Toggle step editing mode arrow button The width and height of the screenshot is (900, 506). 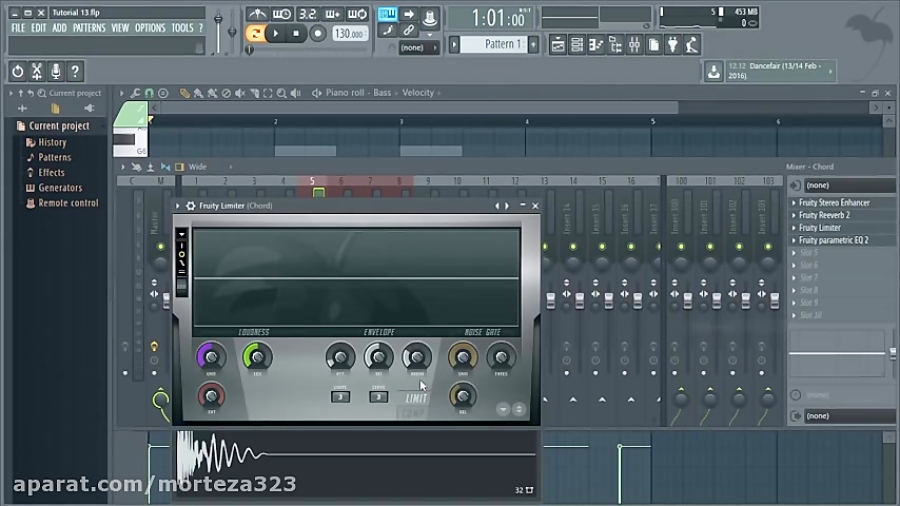pyautogui.click(x=408, y=14)
